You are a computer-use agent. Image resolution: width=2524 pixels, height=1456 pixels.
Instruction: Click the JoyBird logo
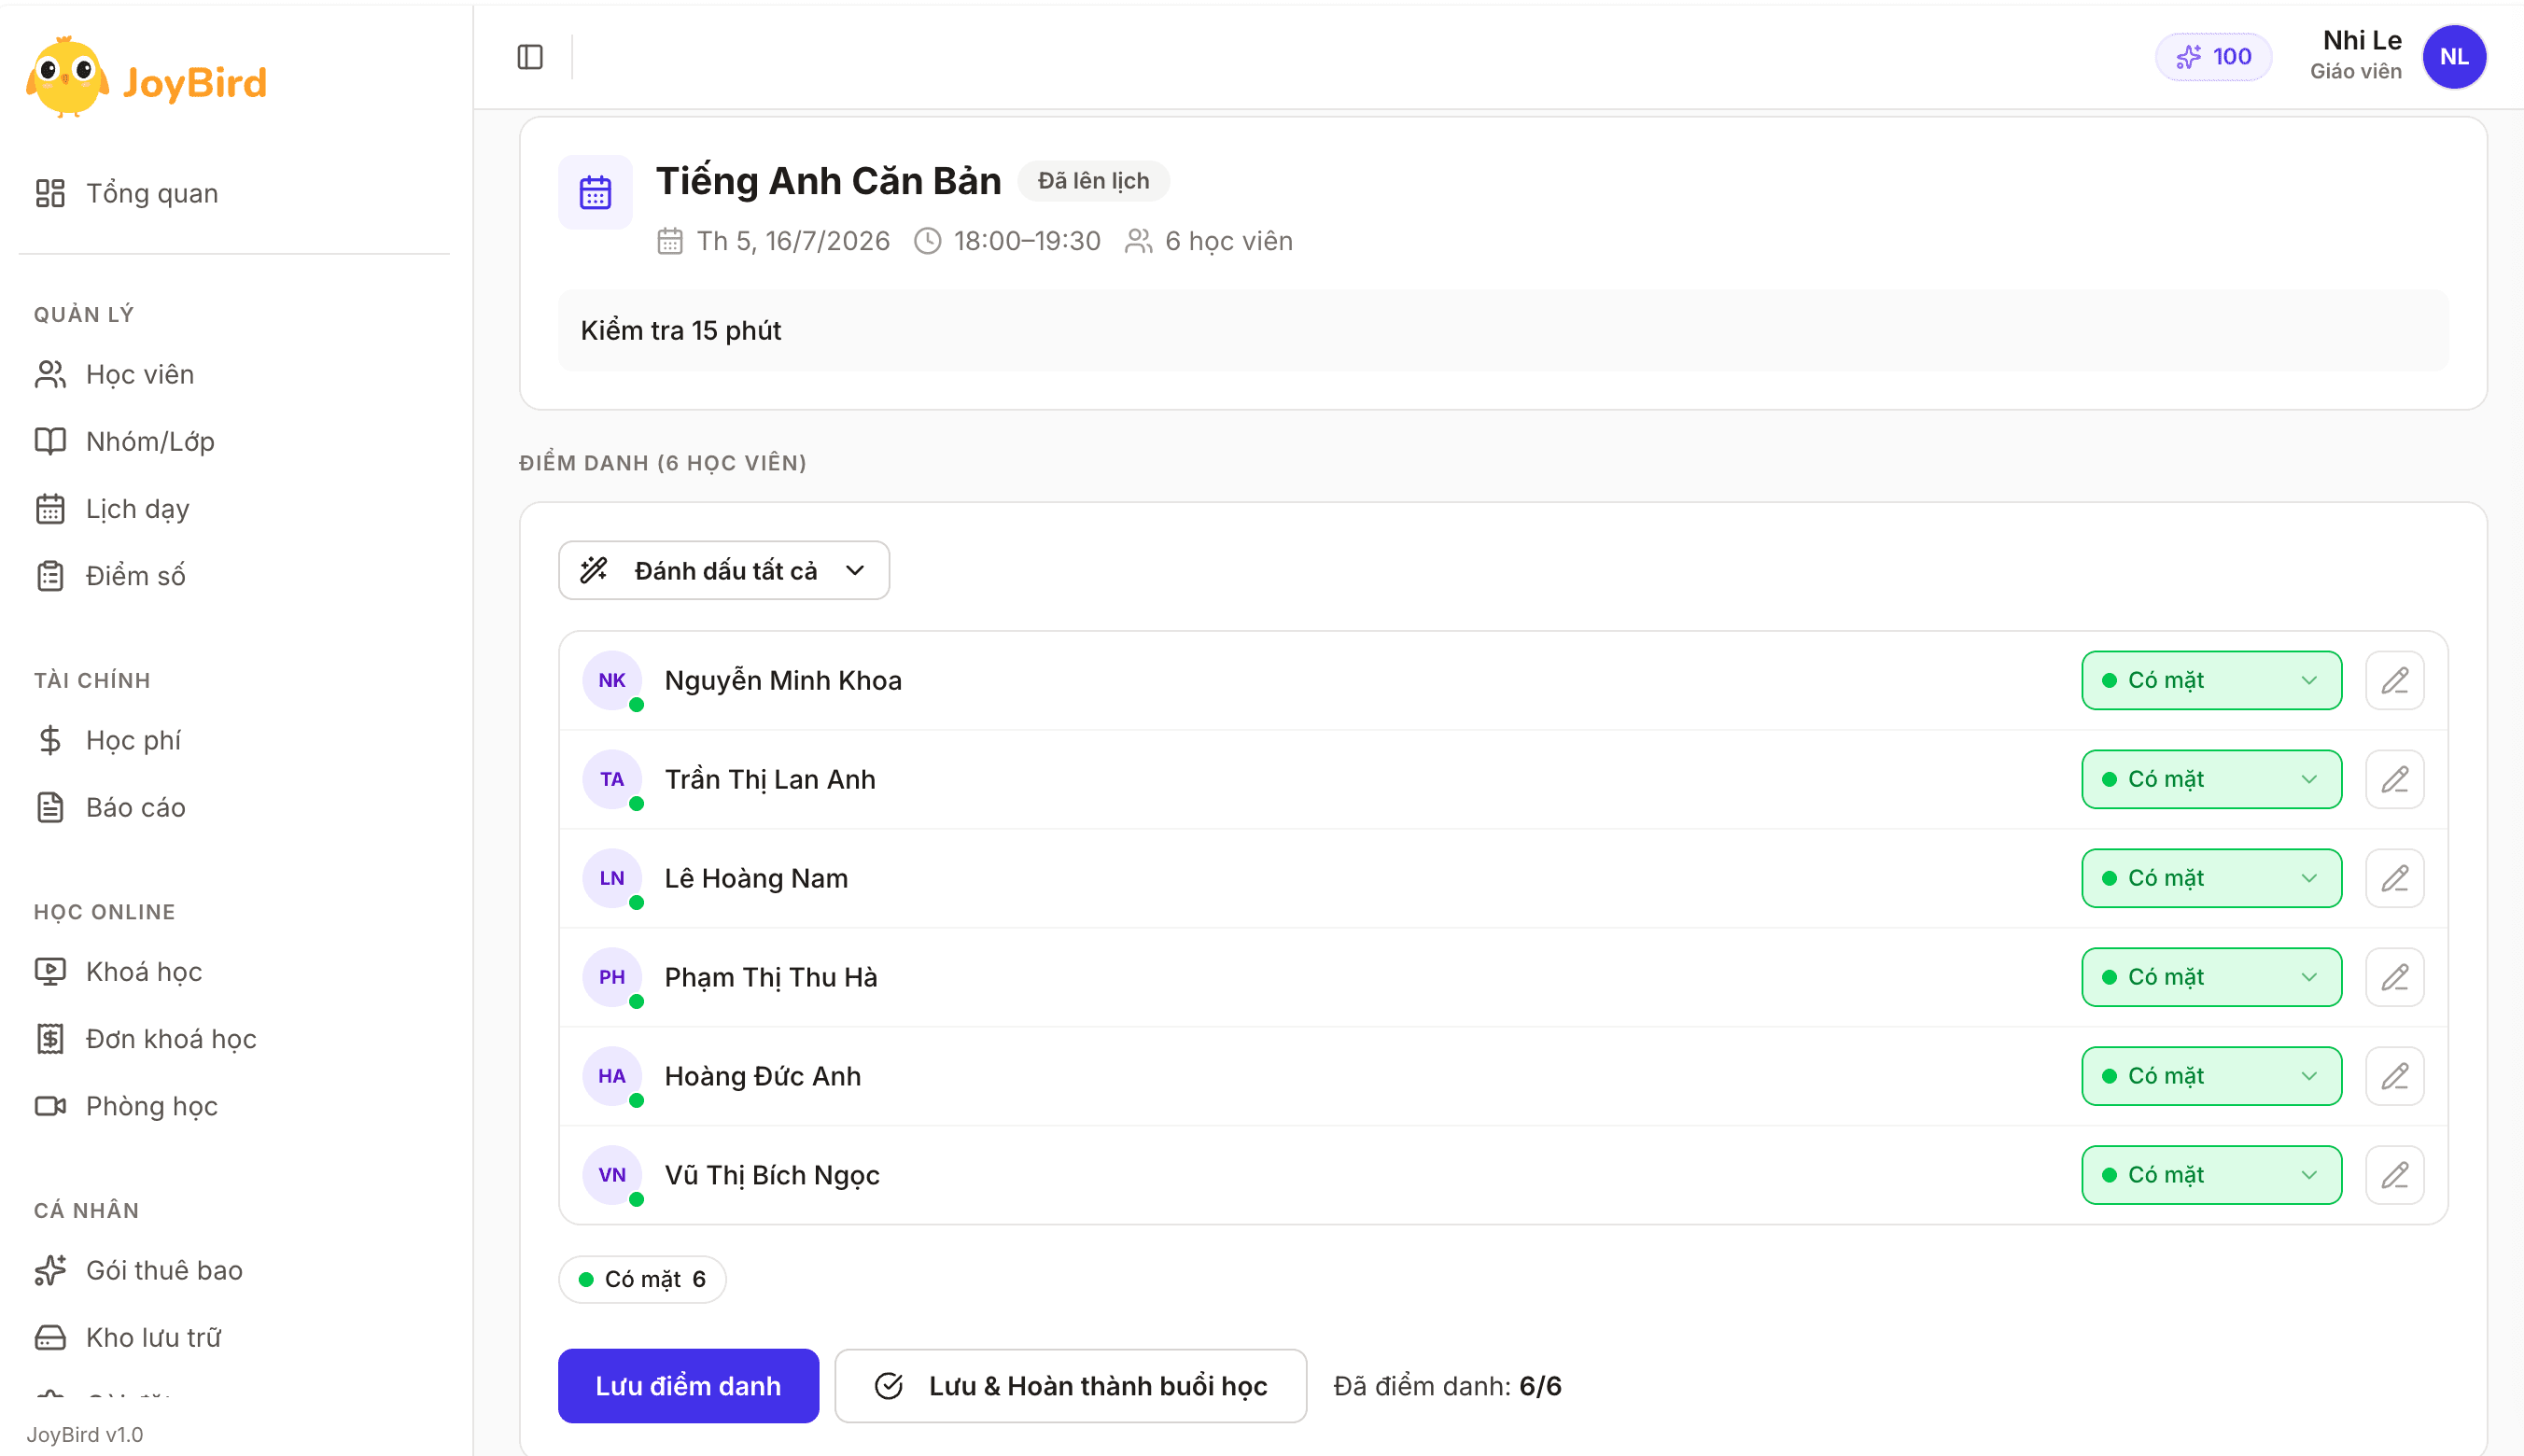[147, 78]
